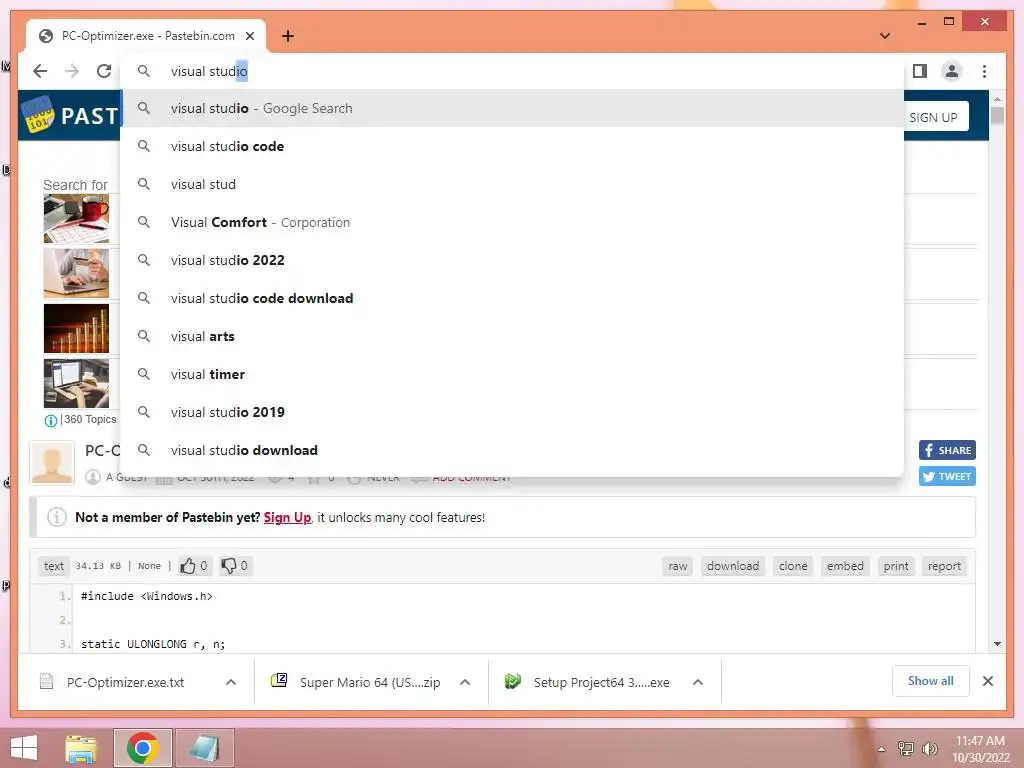This screenshot has height=768, width=1024.
Task: Click in the address bar text 'visual studio'
Action: [x=209, y=71]
